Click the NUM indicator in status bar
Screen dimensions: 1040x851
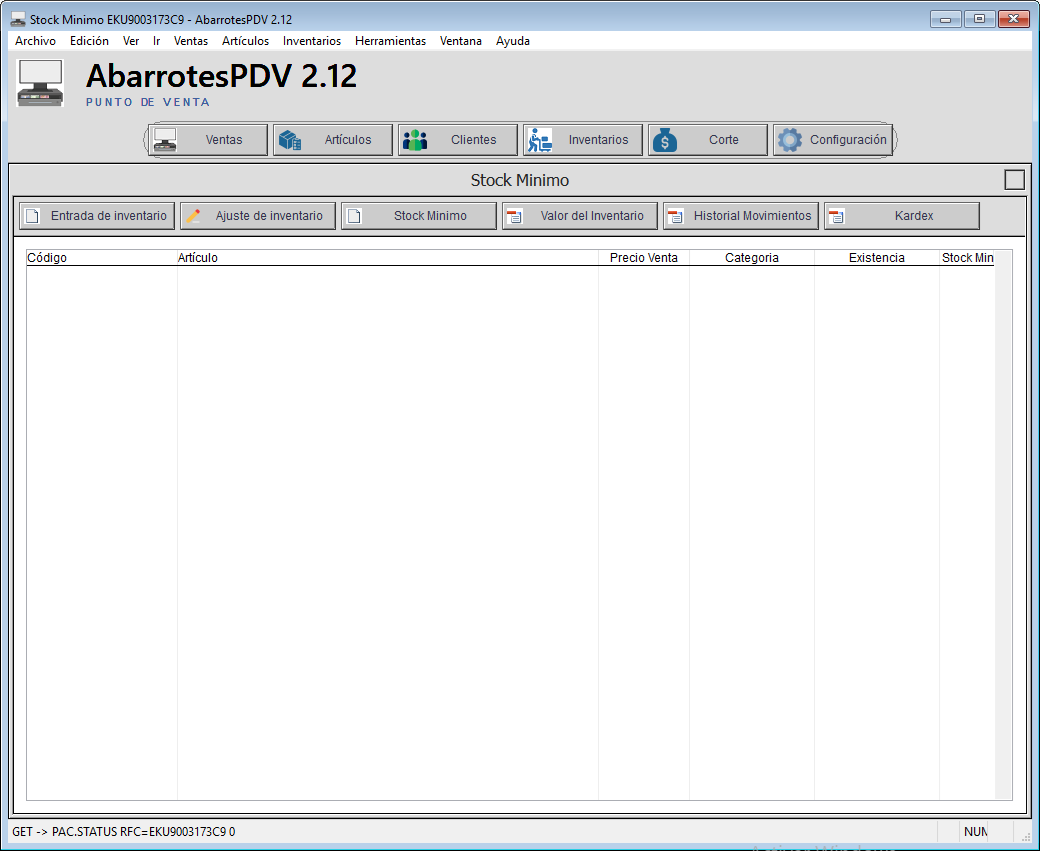pos(976,832)
